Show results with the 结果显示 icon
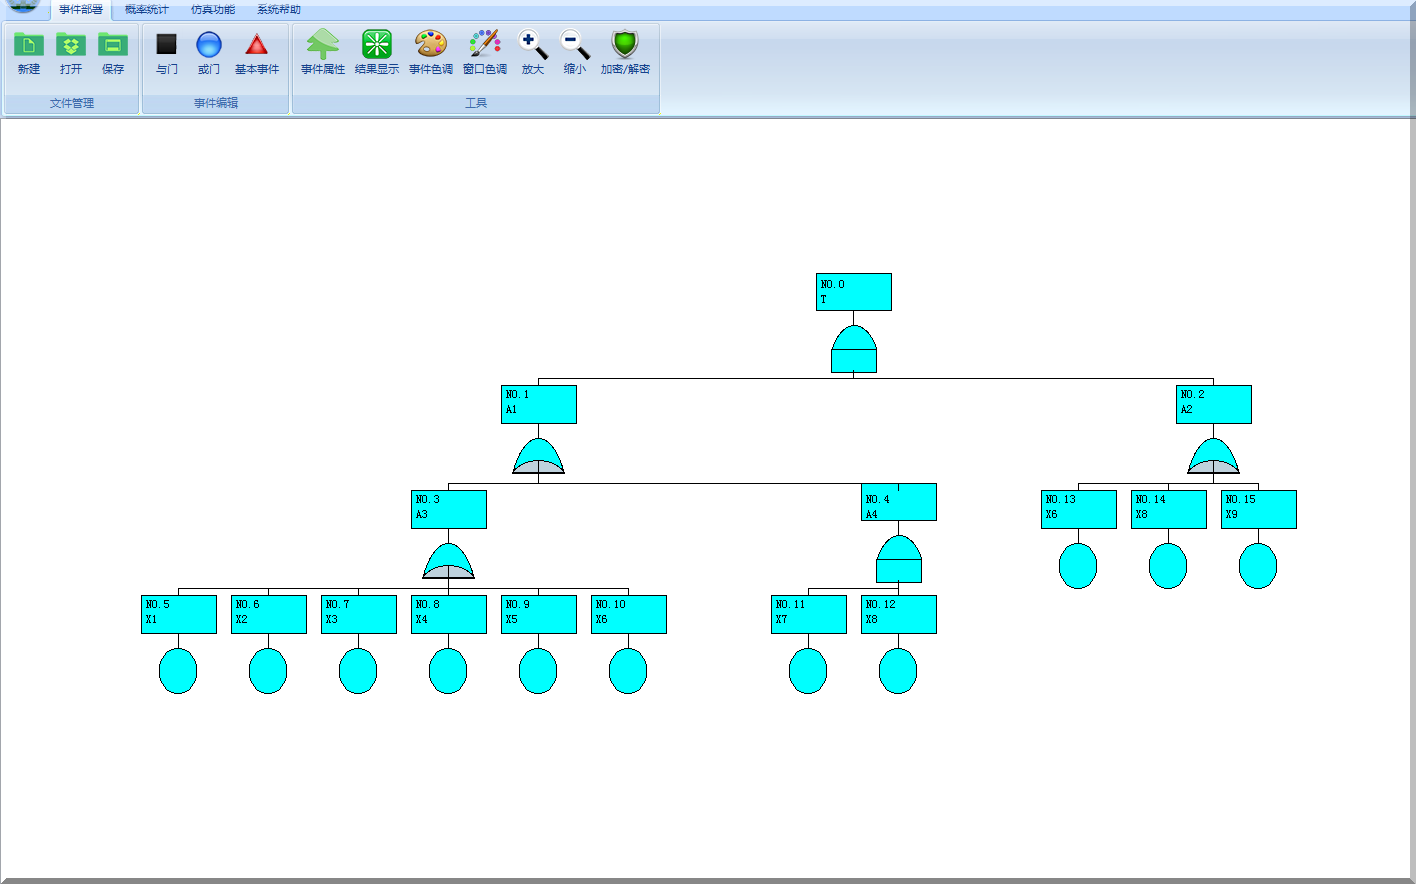 (377, 46)
